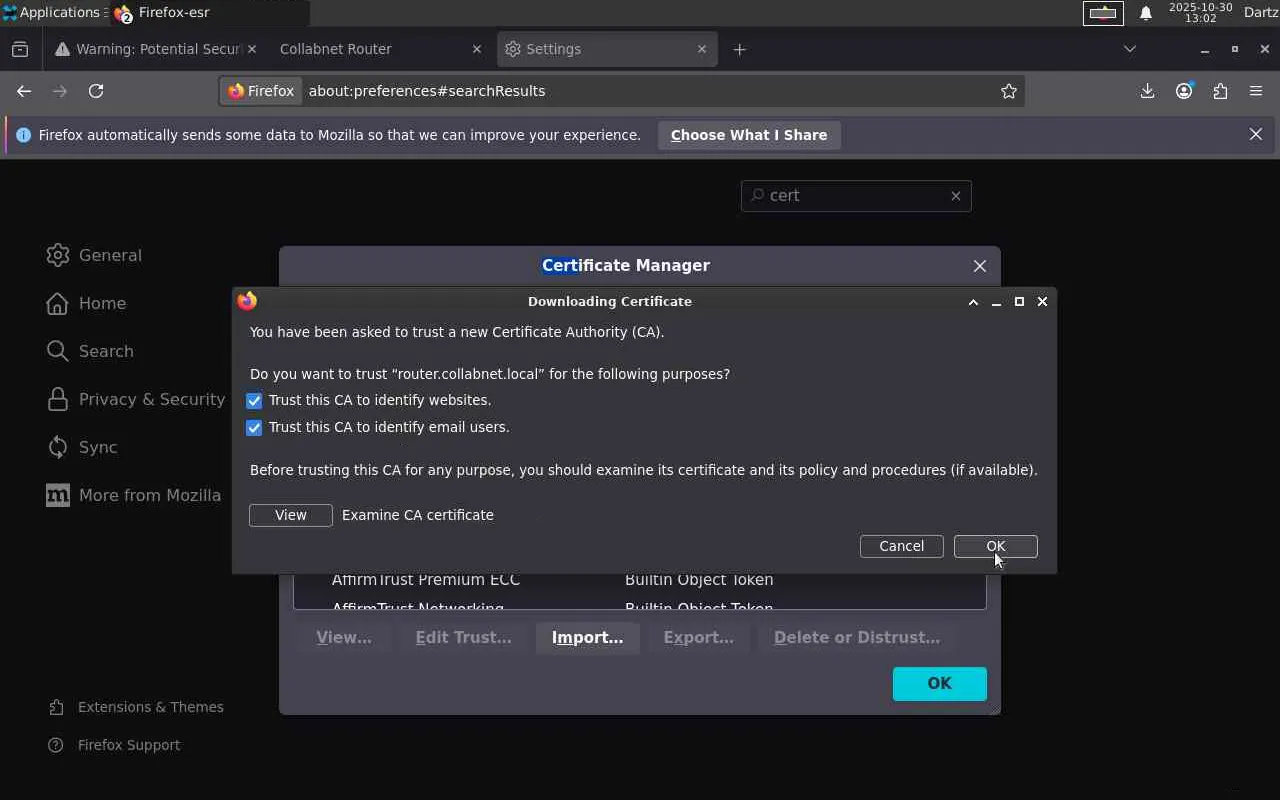
Task: Click the Dartz user label in top panel
Action: [1261, 13]
